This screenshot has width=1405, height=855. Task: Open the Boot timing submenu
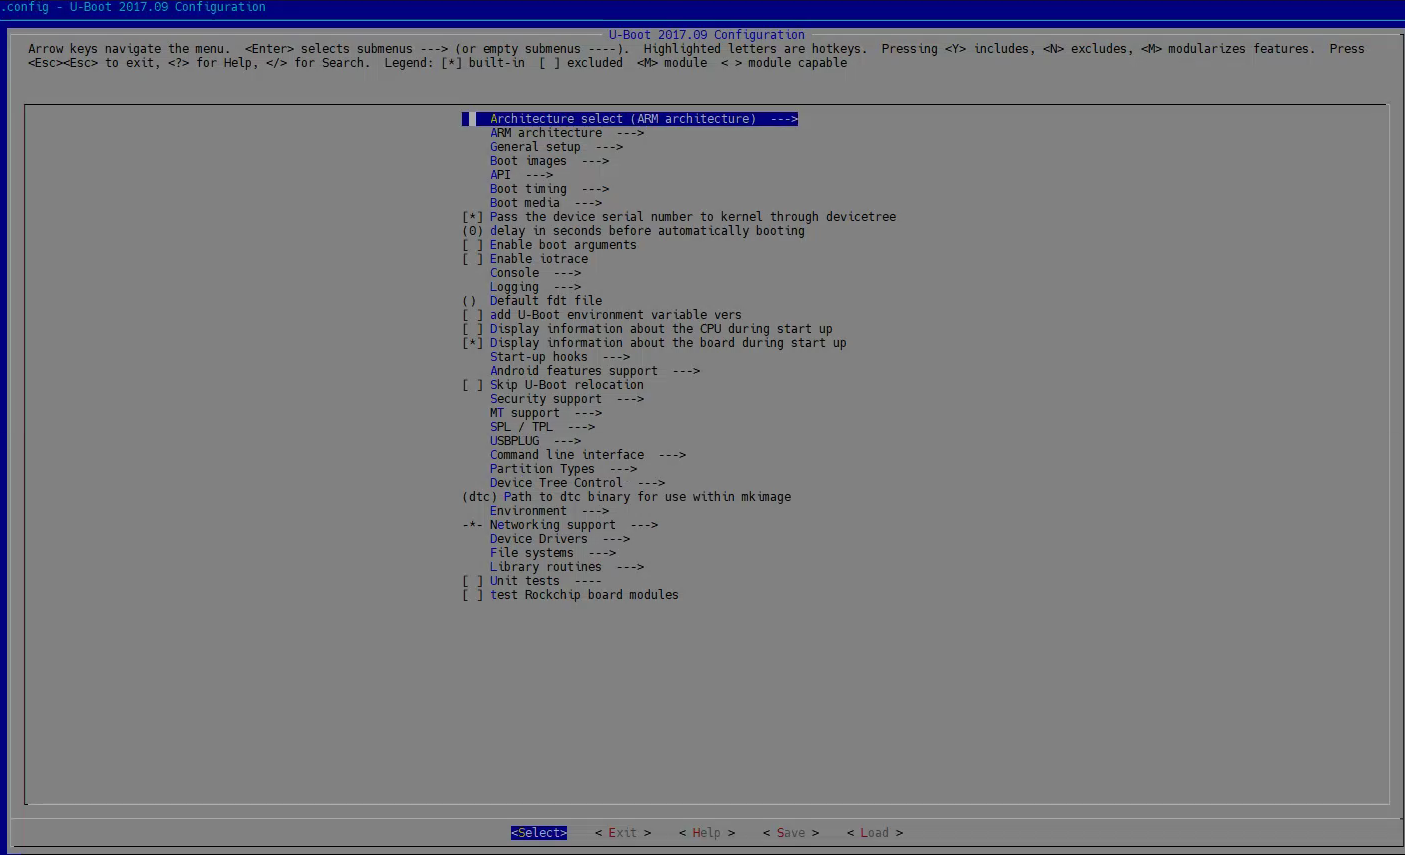tap(549, 189)
